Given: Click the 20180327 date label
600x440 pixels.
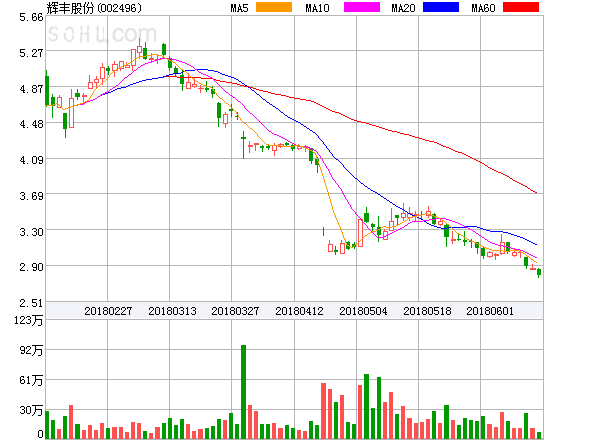Looking at the screenshot, I should click(x=235, y=311).
